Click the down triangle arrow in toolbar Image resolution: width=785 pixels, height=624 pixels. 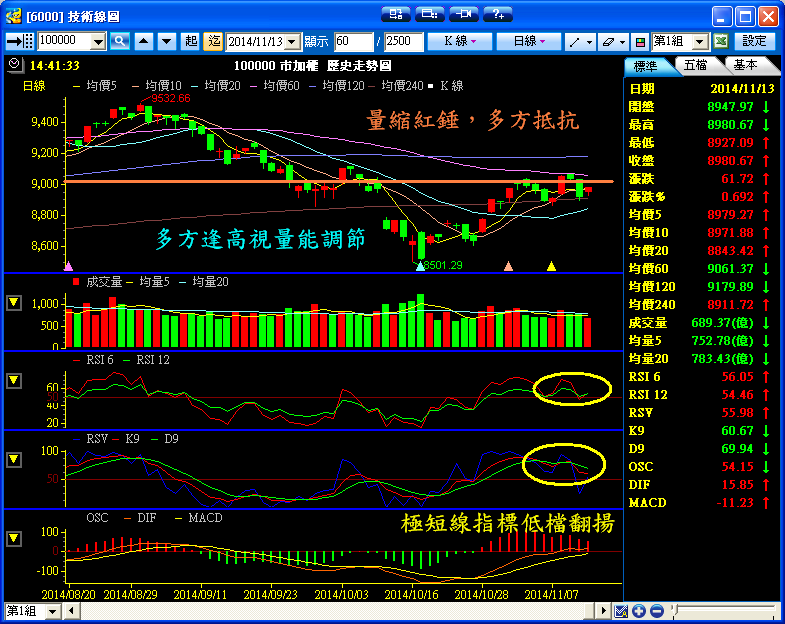(x=164, y=41)
